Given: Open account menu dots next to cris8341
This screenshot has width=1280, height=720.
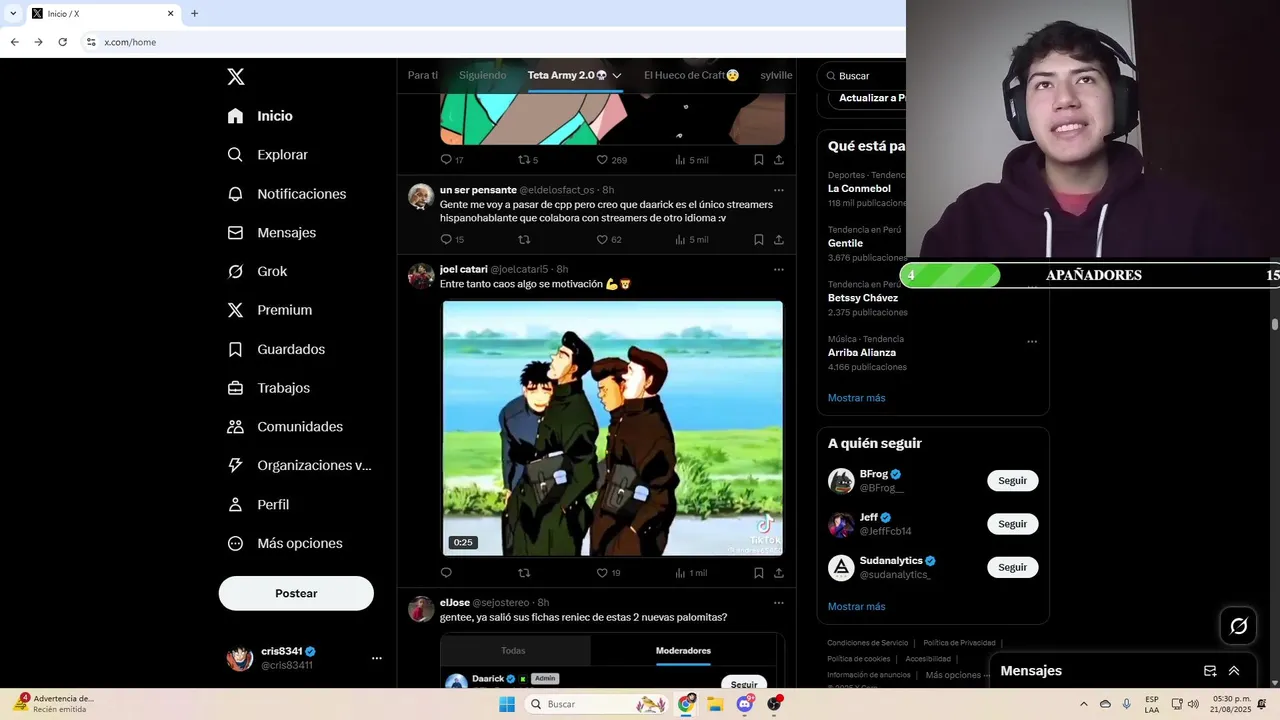Looking at the screenshot, I should coord(377,658).
